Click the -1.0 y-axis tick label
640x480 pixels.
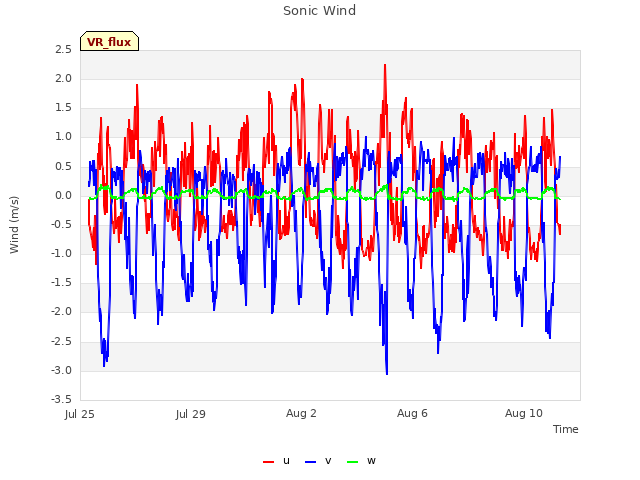point(62,253)
